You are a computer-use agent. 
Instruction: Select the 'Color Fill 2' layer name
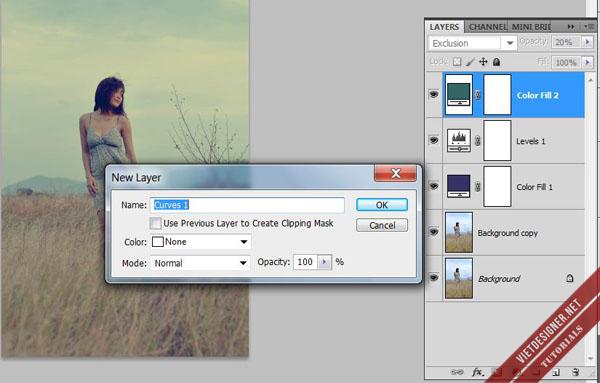(537, 95)
